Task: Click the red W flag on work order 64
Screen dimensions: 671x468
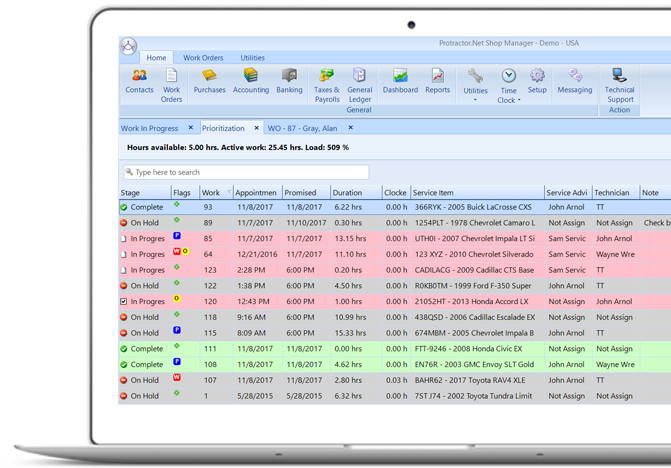Action: (x=176, y=251)
